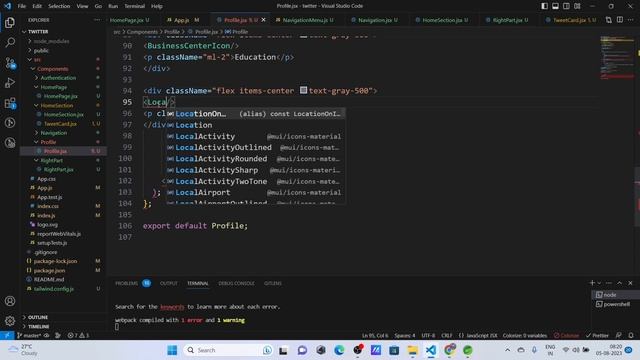Screen dimensions: 640x360
Task: Open remote window button in status bar
Action: click(x=7, y=336)
